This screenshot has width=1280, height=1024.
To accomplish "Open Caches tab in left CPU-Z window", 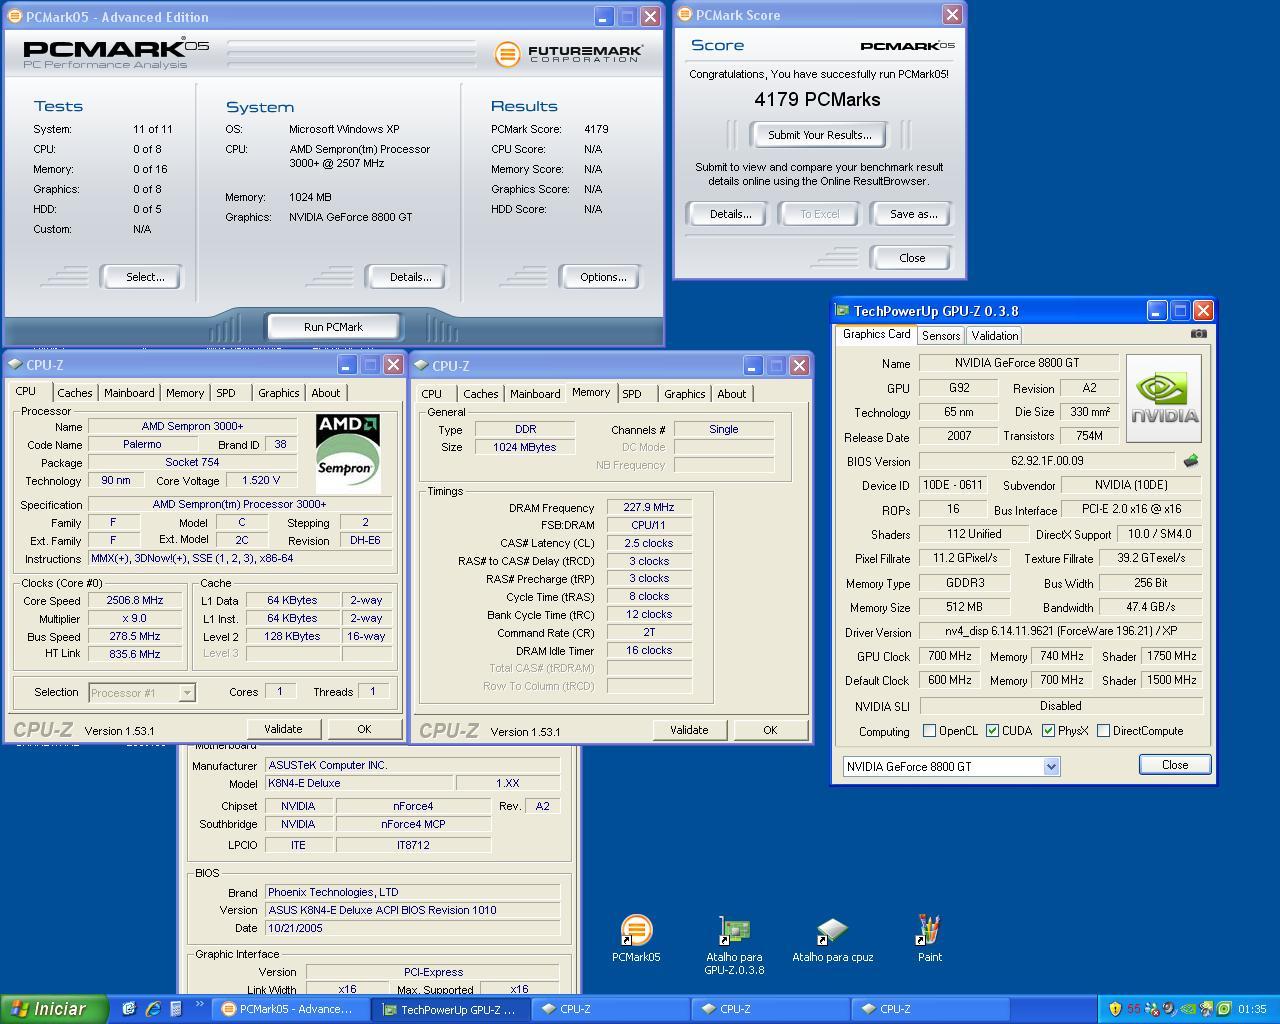I will (x=74, y=393).
